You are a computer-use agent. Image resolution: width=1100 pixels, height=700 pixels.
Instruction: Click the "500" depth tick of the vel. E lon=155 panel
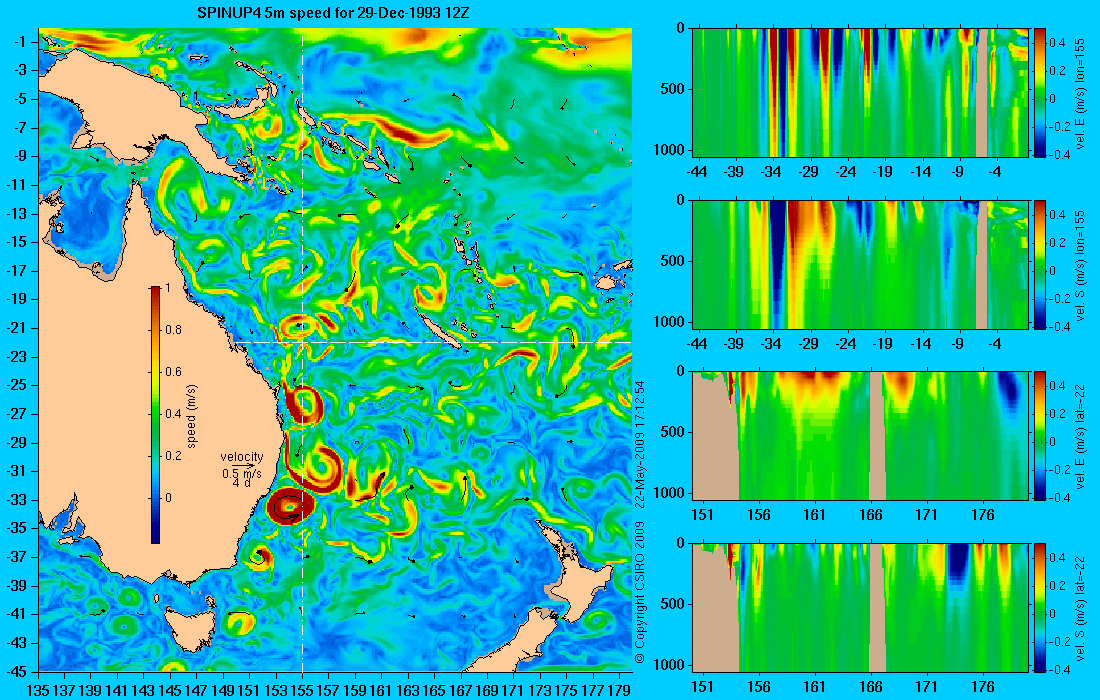pyautogui.click(x=674, y=89)
